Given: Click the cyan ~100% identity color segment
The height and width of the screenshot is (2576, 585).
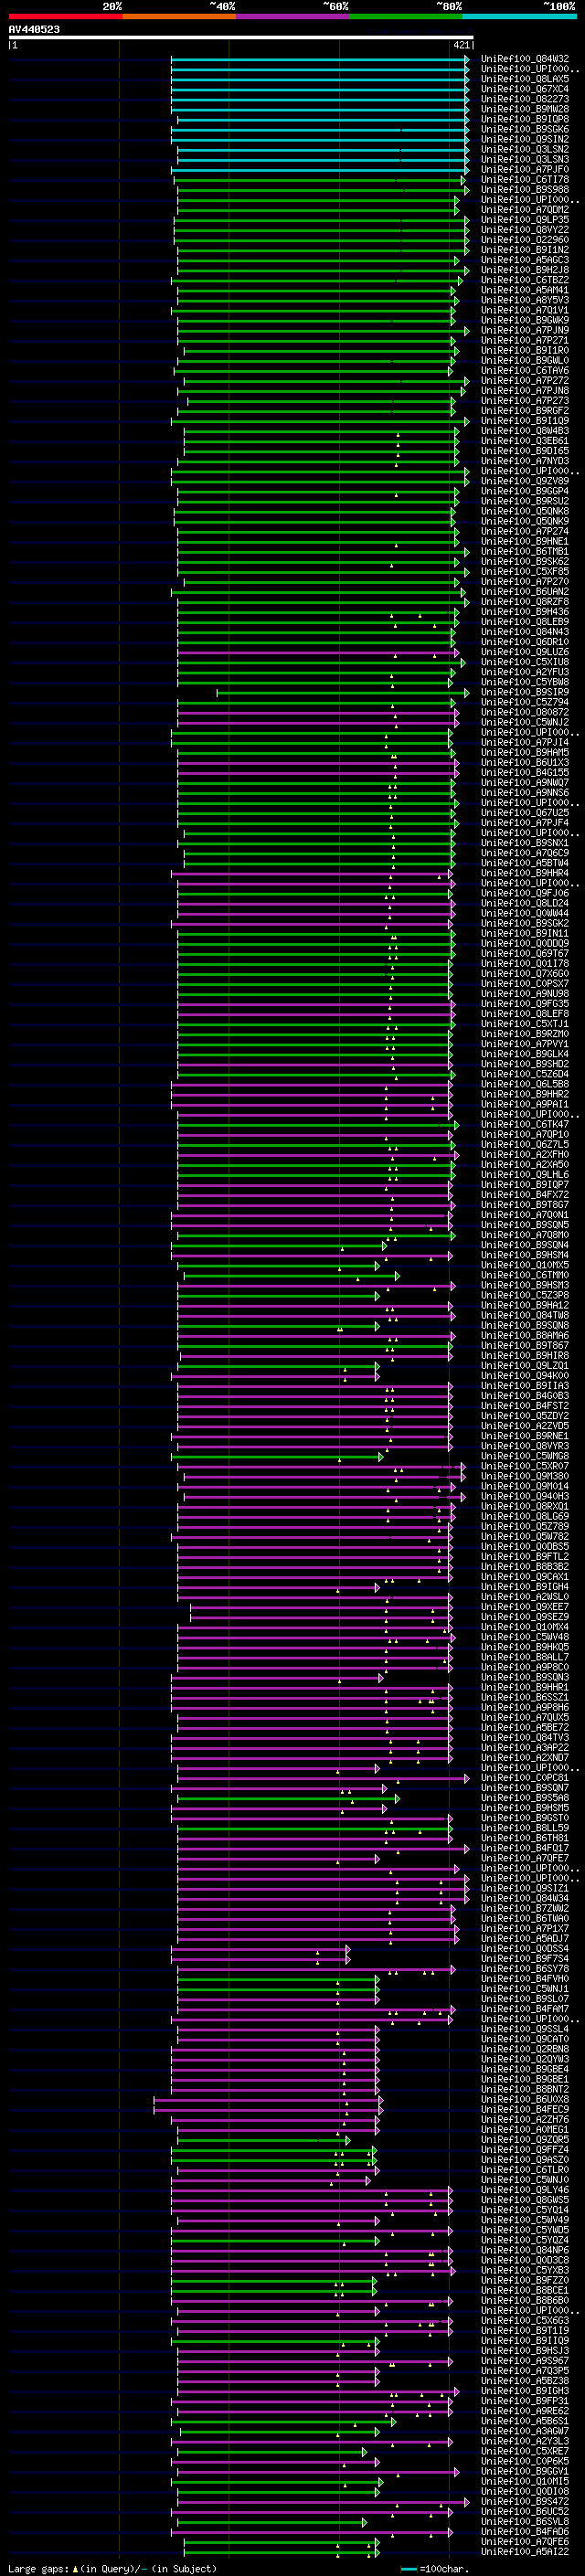Looking at the screenshot, I should coord(519,16).
